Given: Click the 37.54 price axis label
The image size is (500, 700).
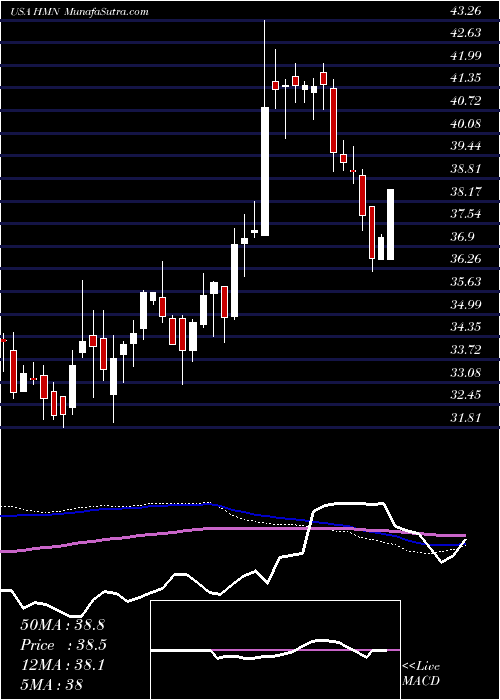Looking at the screenshot, I should point(466,214).
